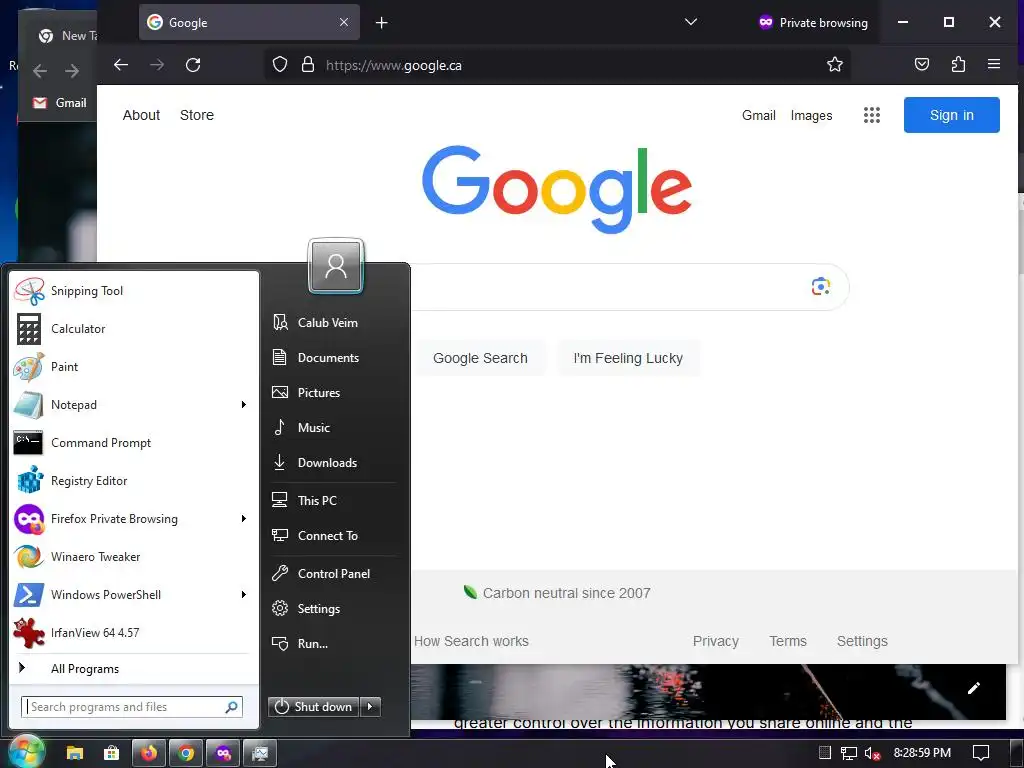
Task: Click I'm Feeling Lucky button
Action: 628,358
